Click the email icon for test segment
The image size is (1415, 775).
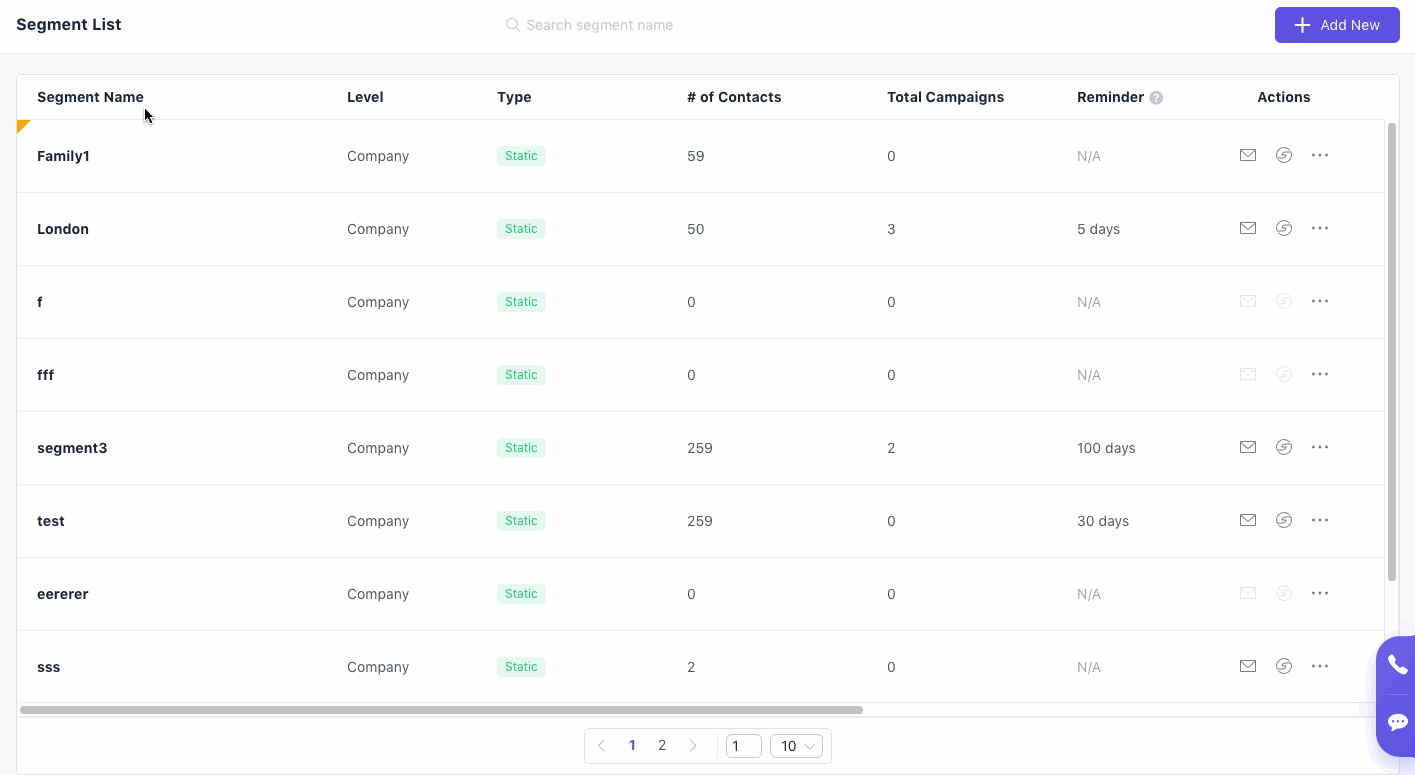[x=1247, y=520]
